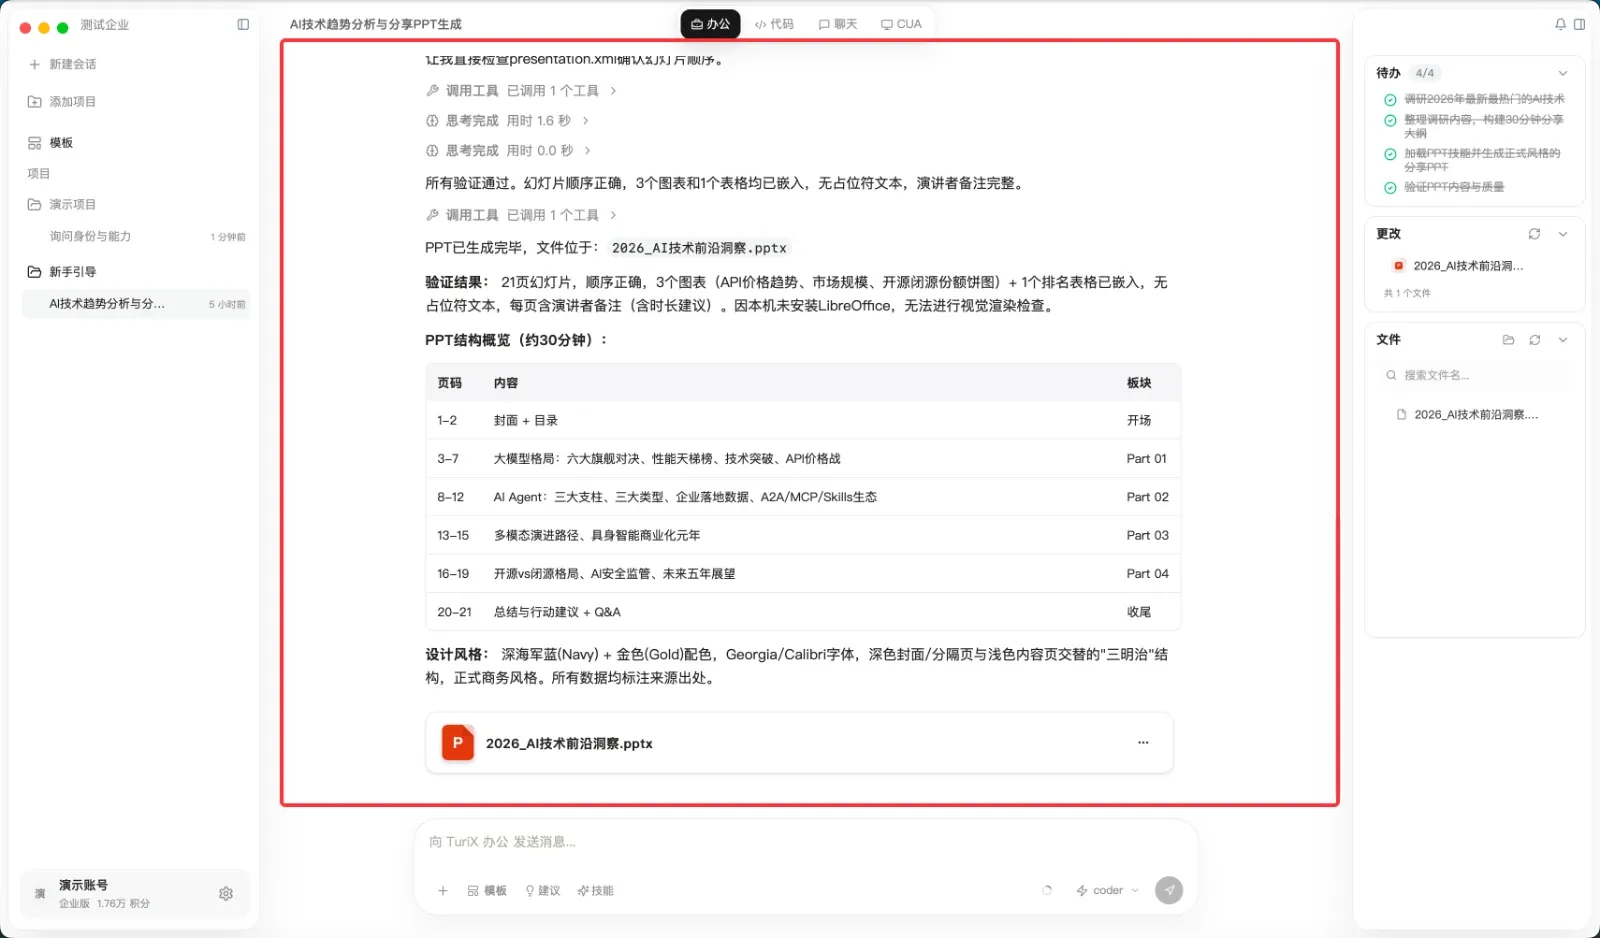Click the 演示账号 avatar
The height and width of the screenshot is (938, 1600).
tap(40, 894)
